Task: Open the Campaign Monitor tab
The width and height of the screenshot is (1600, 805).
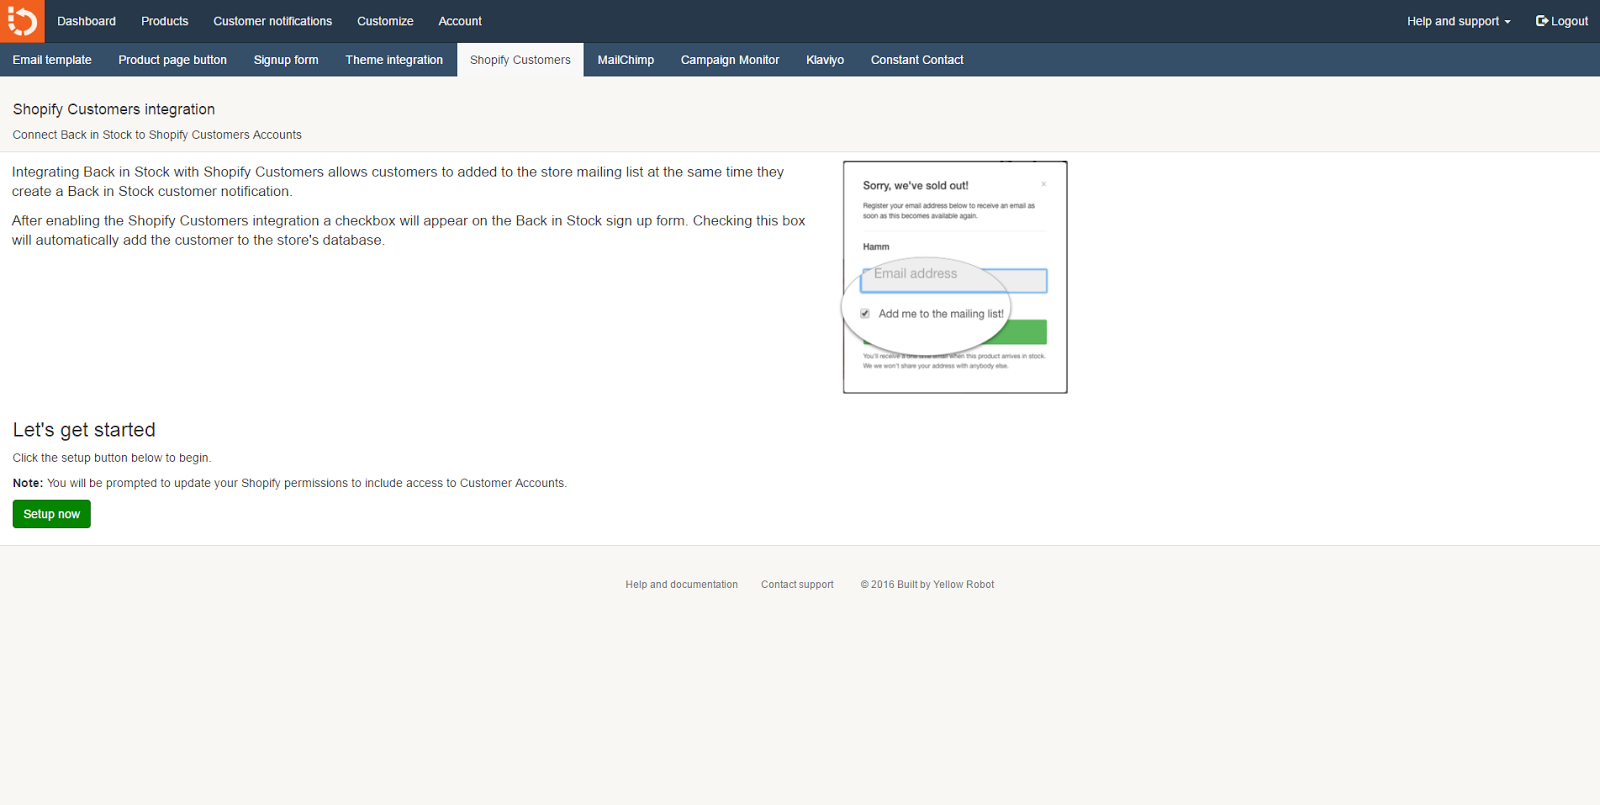Action: (730, 60)
